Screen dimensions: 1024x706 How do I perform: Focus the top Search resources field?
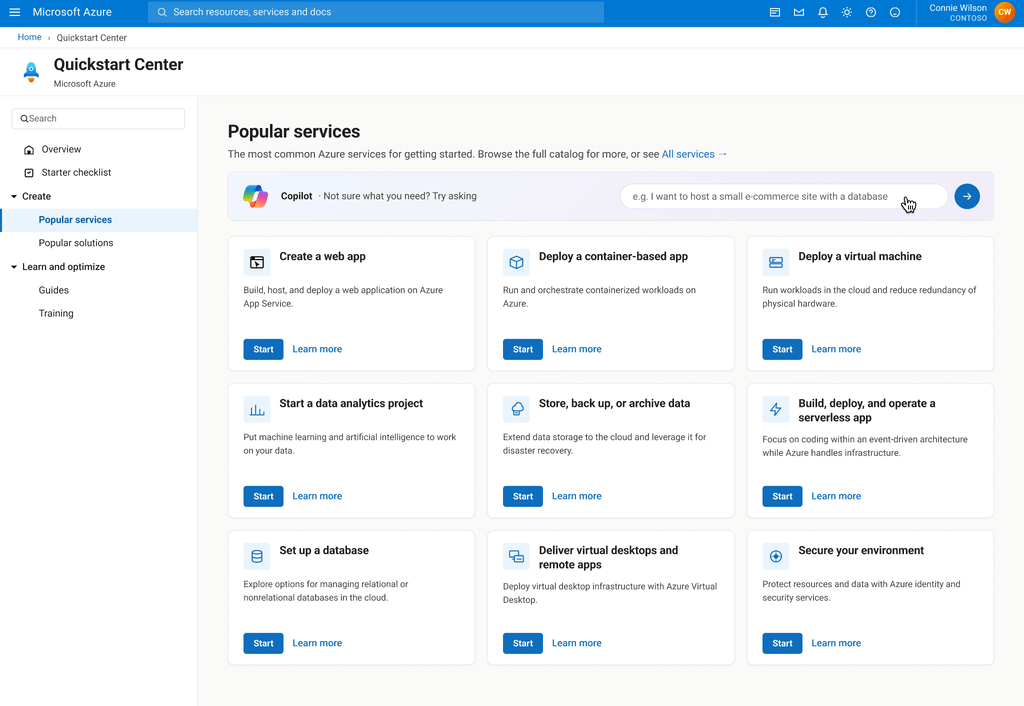[376, 12]
